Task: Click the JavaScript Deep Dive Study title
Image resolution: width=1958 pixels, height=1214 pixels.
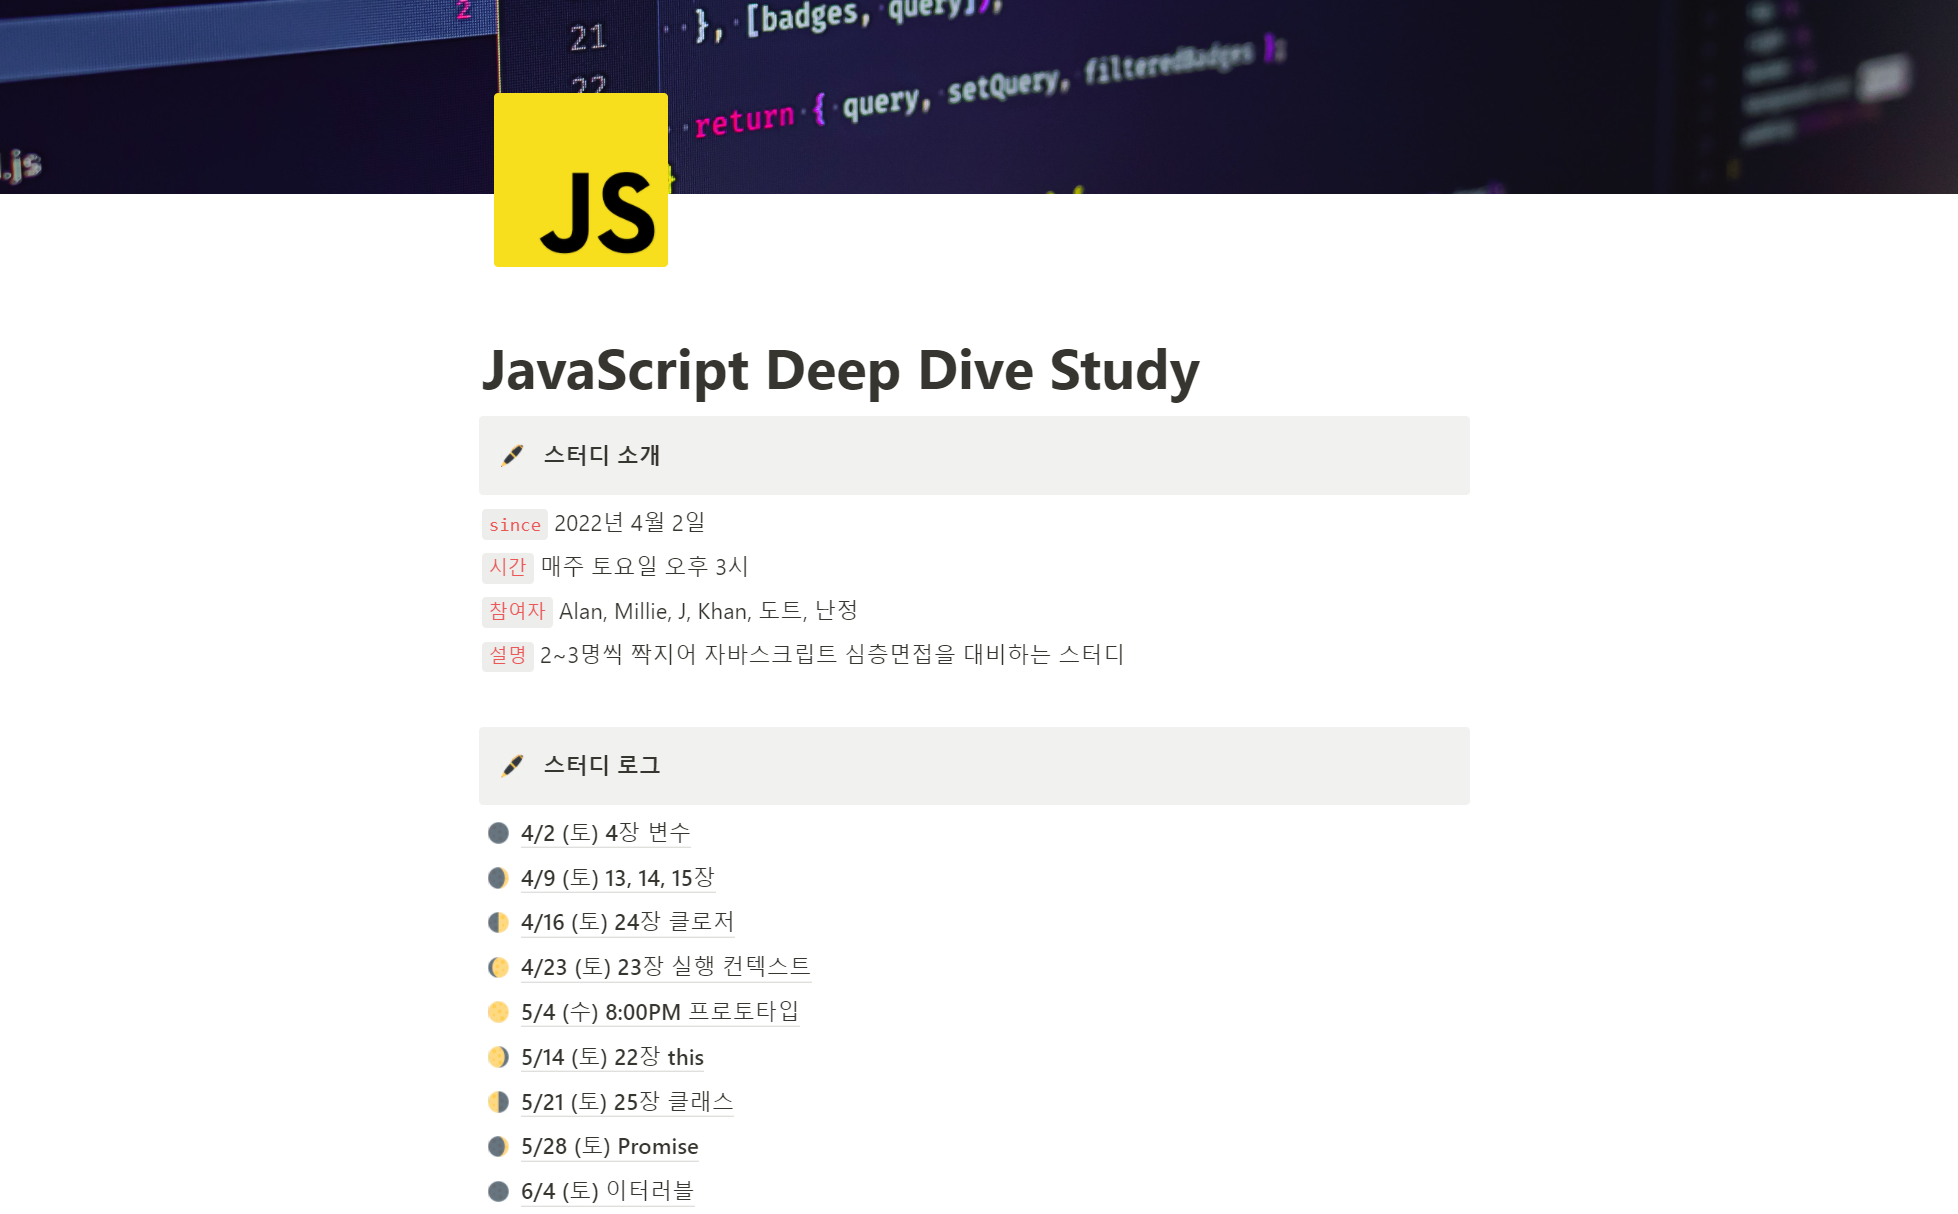Action: (840, 370)
